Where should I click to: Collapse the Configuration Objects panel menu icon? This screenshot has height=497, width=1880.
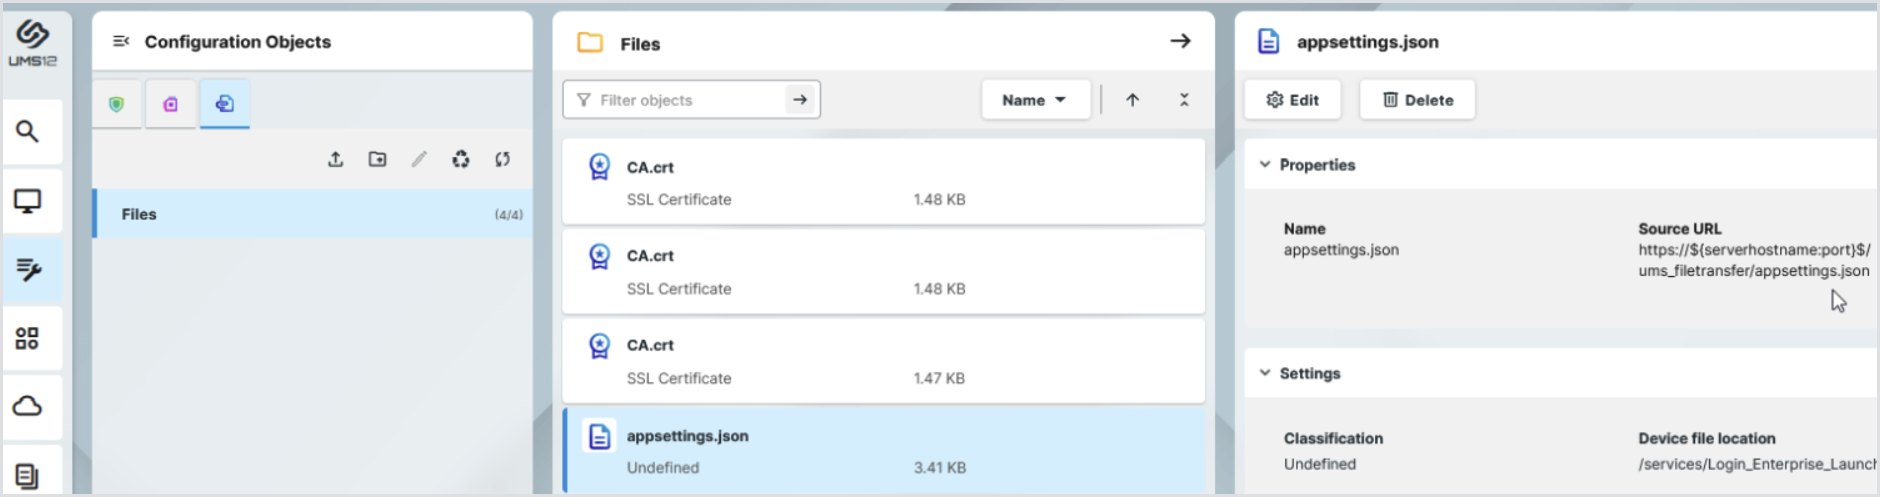click(x=121, y=41)
